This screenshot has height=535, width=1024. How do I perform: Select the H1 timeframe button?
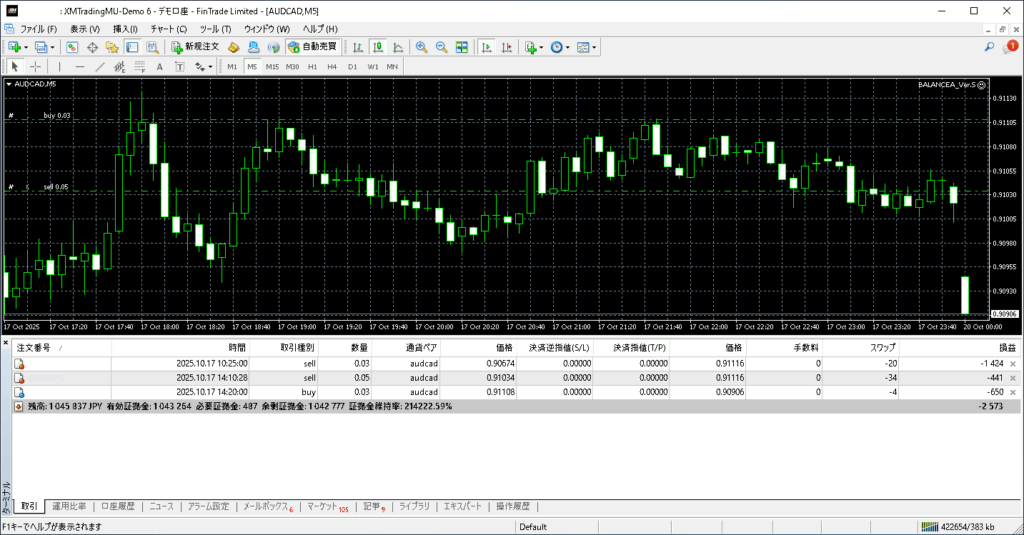[312, 67]
